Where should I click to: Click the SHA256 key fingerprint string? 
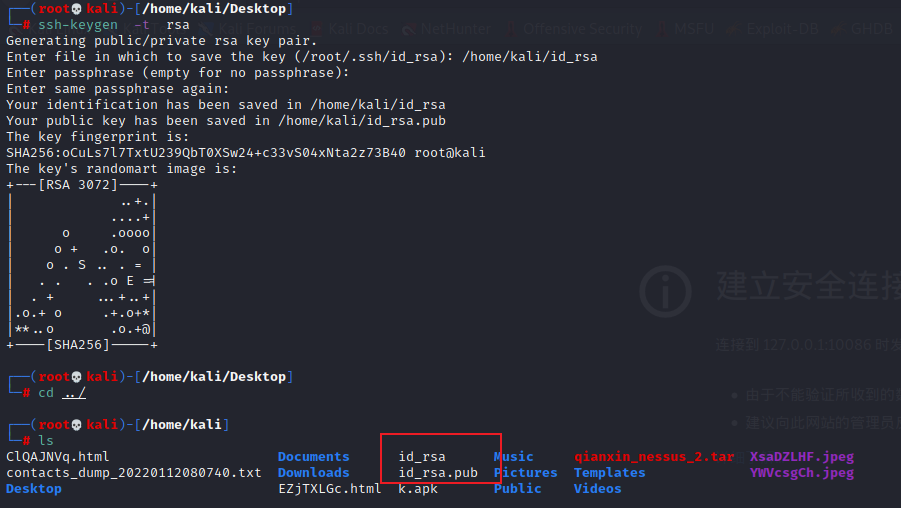pyautogui.click(x=206, y=153)
